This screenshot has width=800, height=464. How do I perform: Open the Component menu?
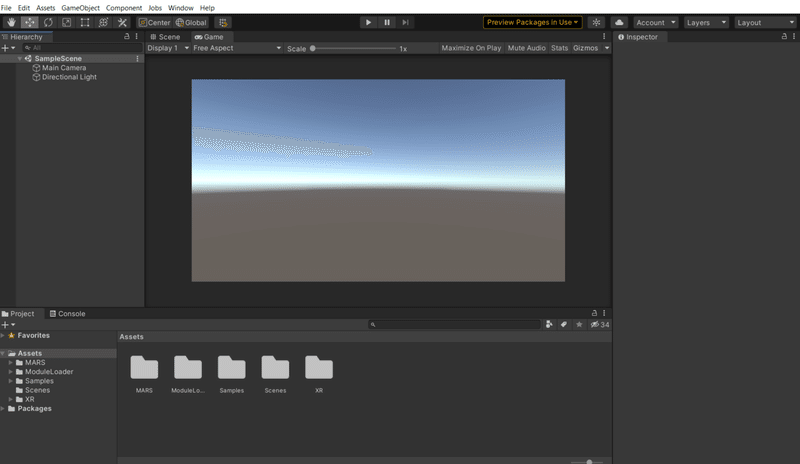coord(124,8)
